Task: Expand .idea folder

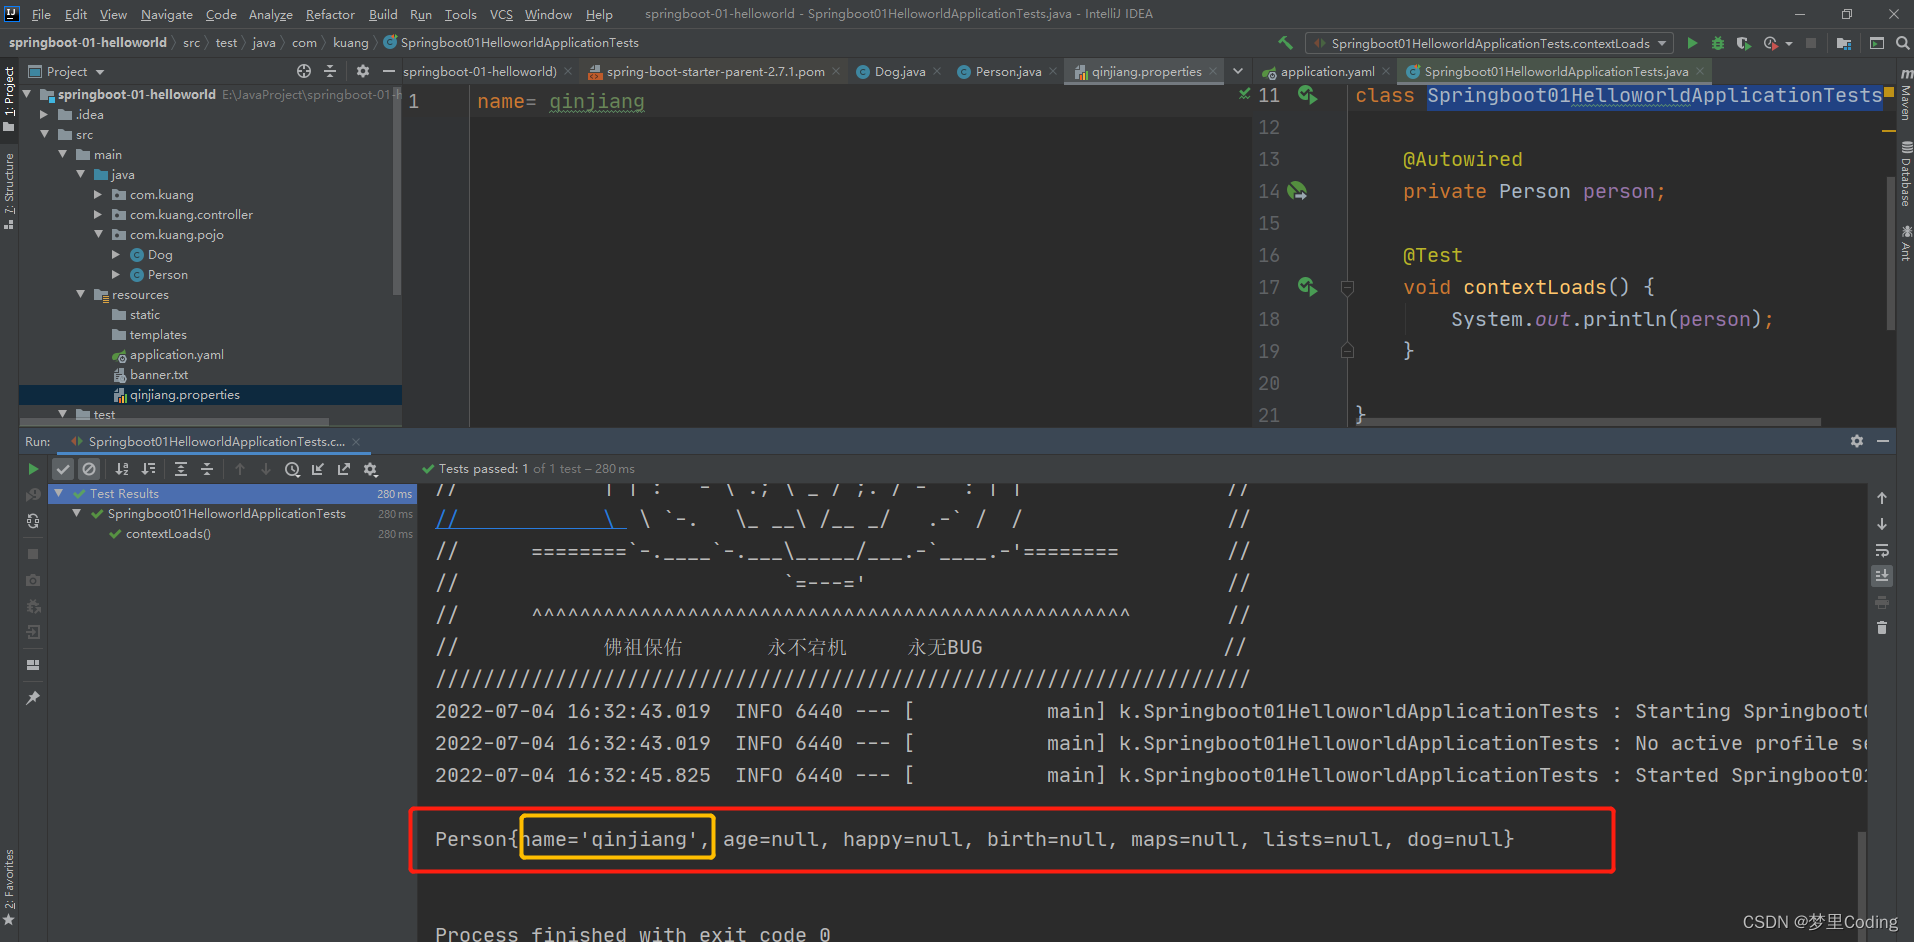Action: click(x=44, y=114)
